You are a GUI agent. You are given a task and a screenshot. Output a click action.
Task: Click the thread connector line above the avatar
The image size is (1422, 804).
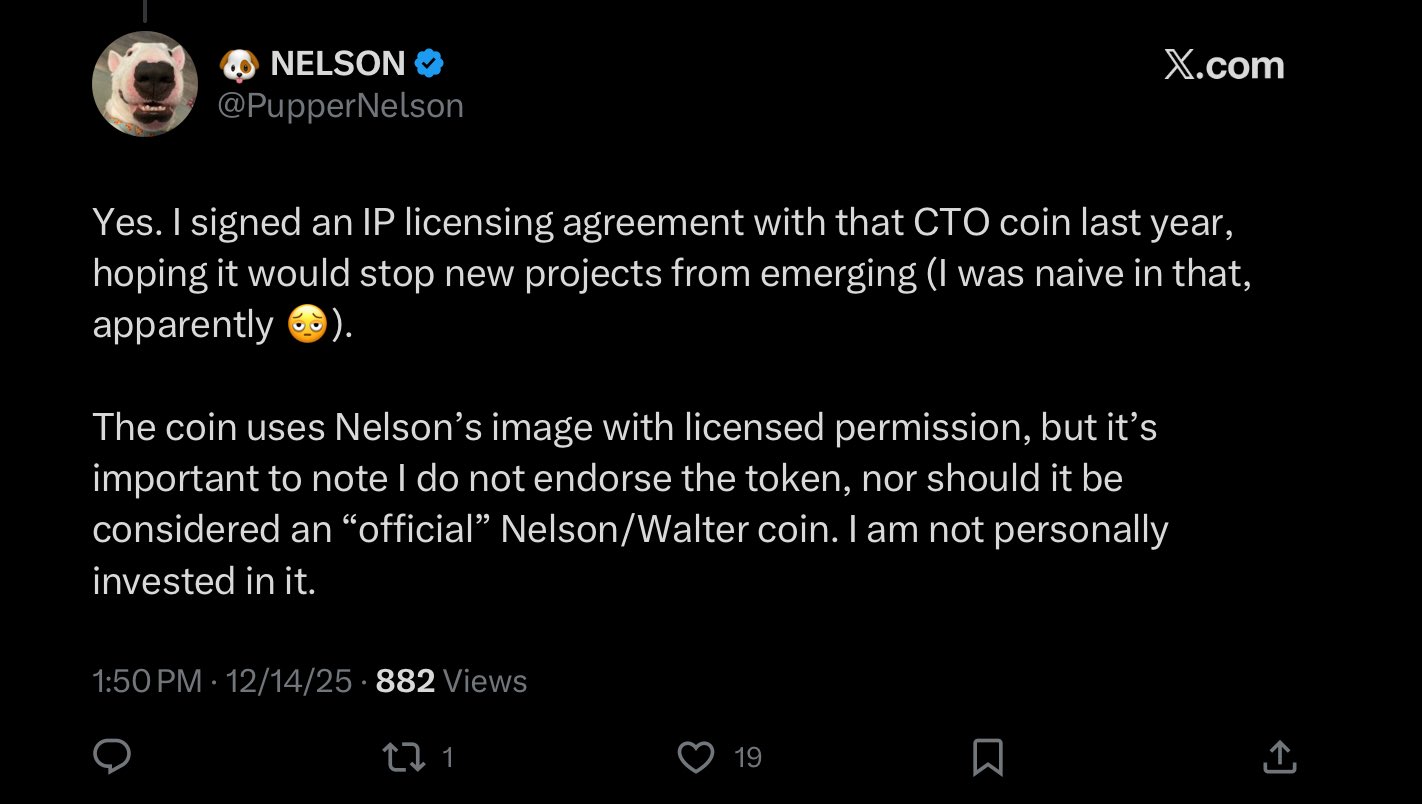click(145, 10)
